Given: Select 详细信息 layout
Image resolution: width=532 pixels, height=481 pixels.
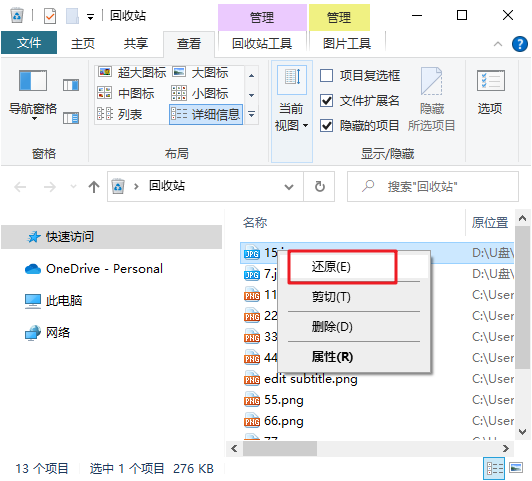Looking at the screenshot, I should (206, 114).
